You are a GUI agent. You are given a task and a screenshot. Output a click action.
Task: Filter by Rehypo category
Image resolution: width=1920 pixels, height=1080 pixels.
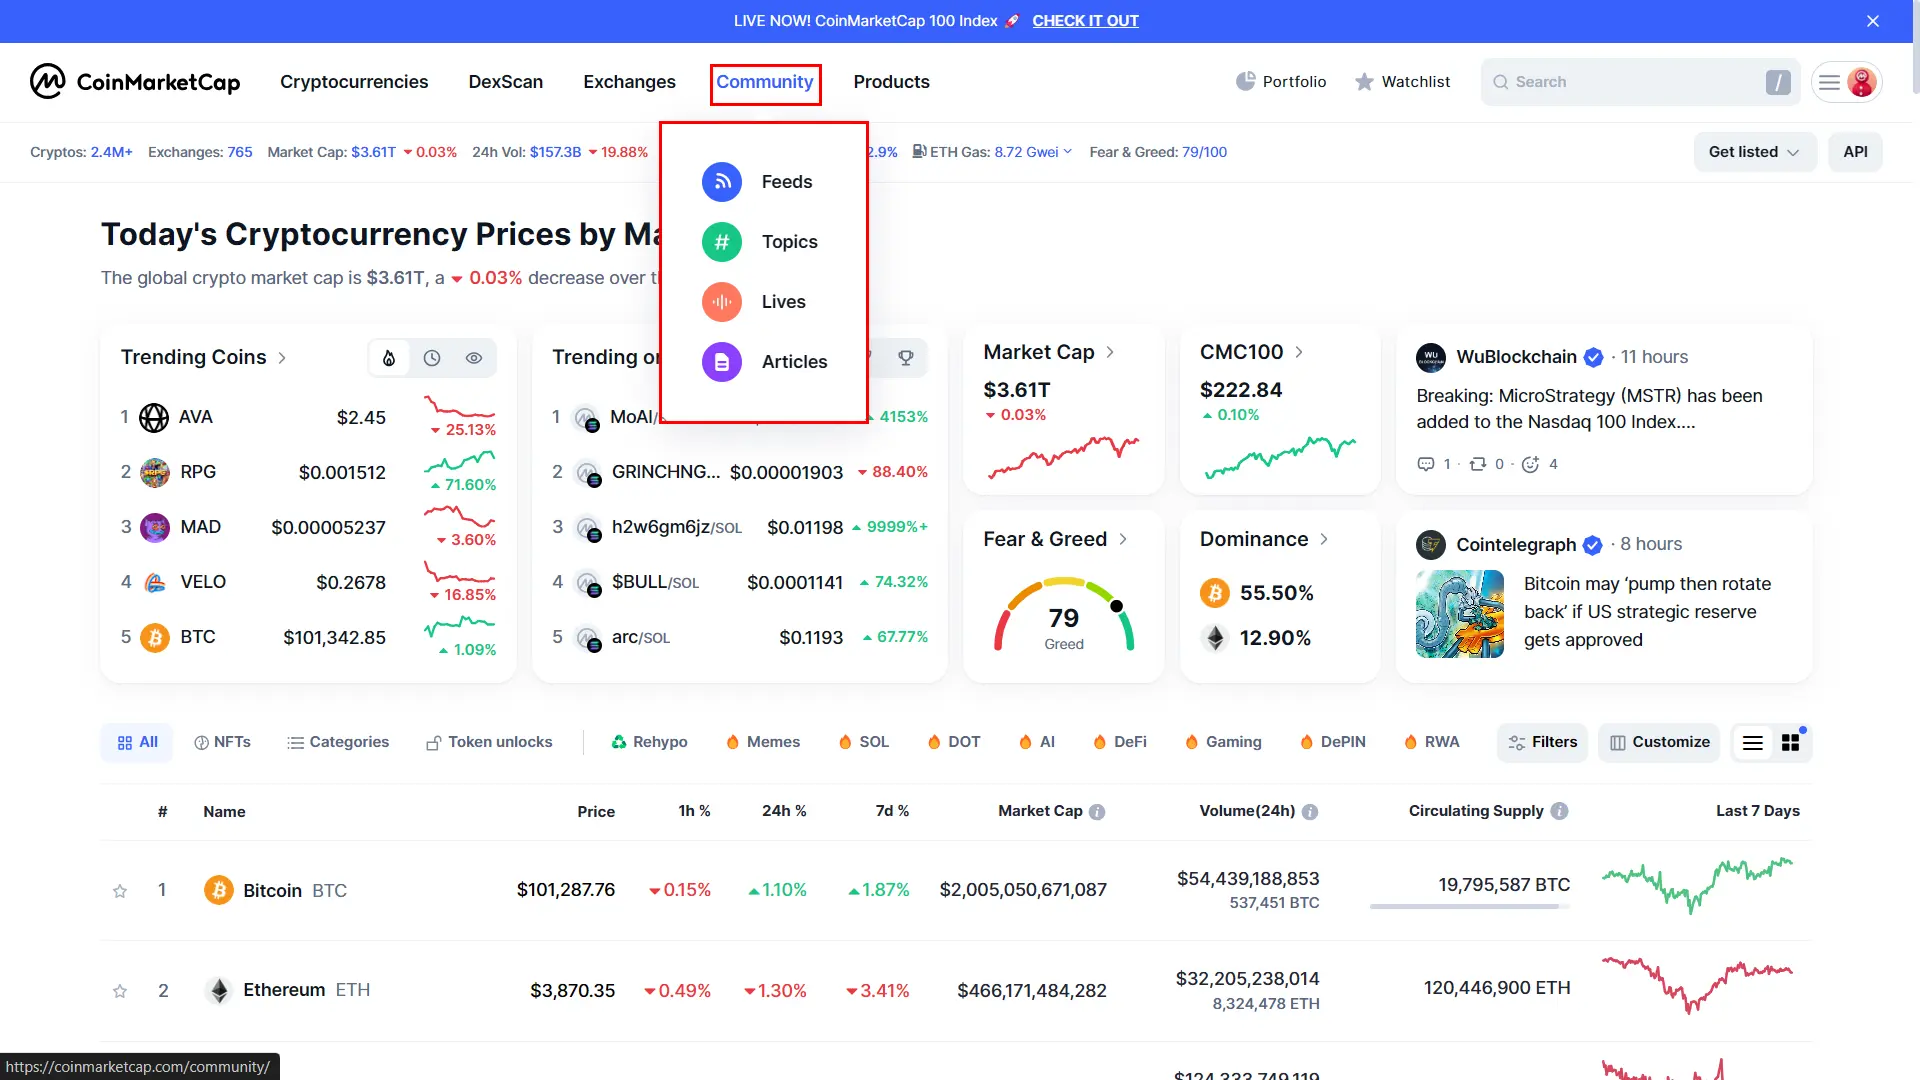point(649,743)
